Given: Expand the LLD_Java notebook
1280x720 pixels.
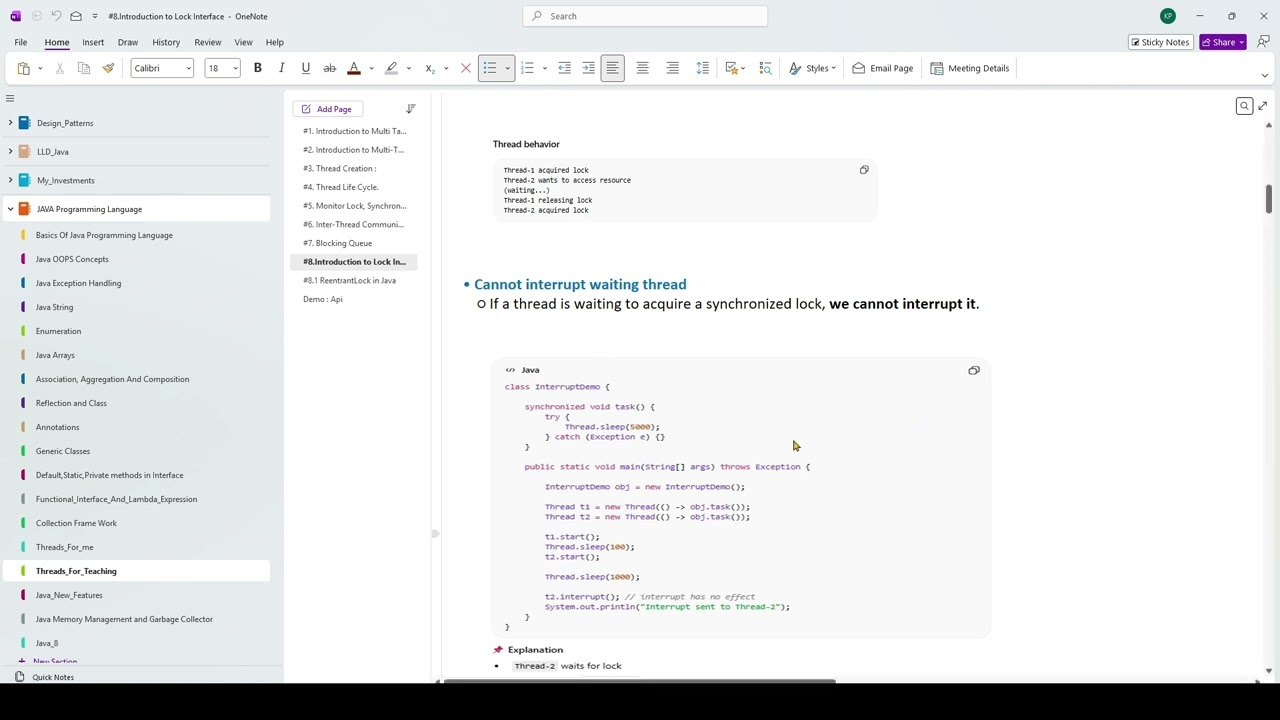Looking at the screenshot, I should (x=10, y=152).
